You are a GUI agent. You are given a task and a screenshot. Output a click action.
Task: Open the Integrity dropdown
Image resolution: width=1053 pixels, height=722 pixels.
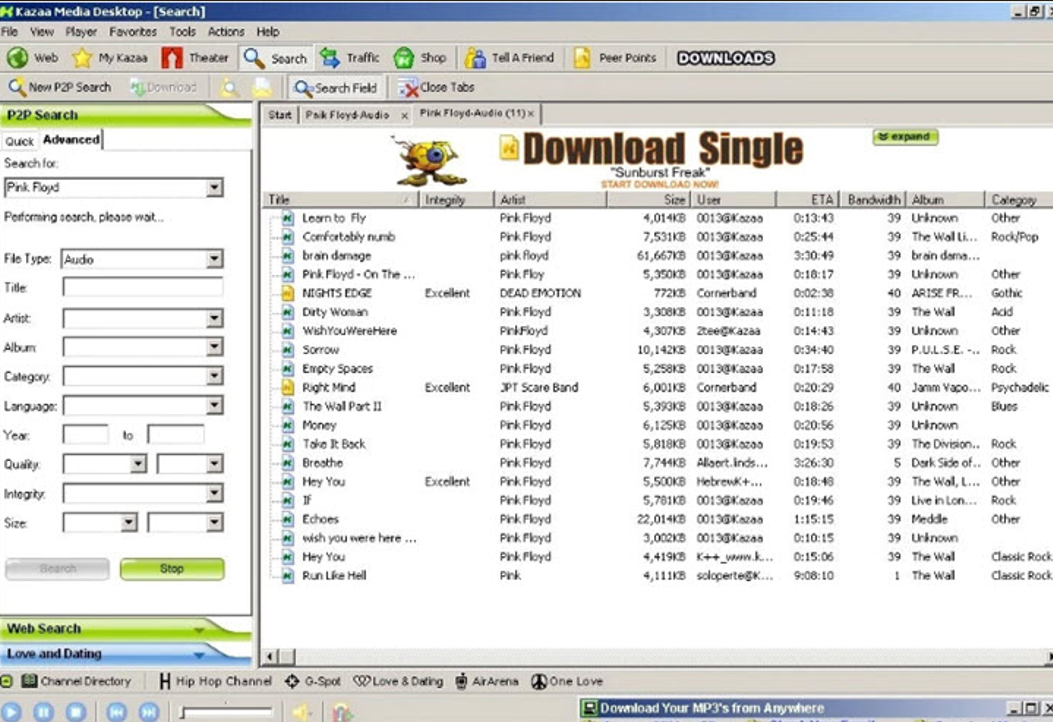click(214, 494)
